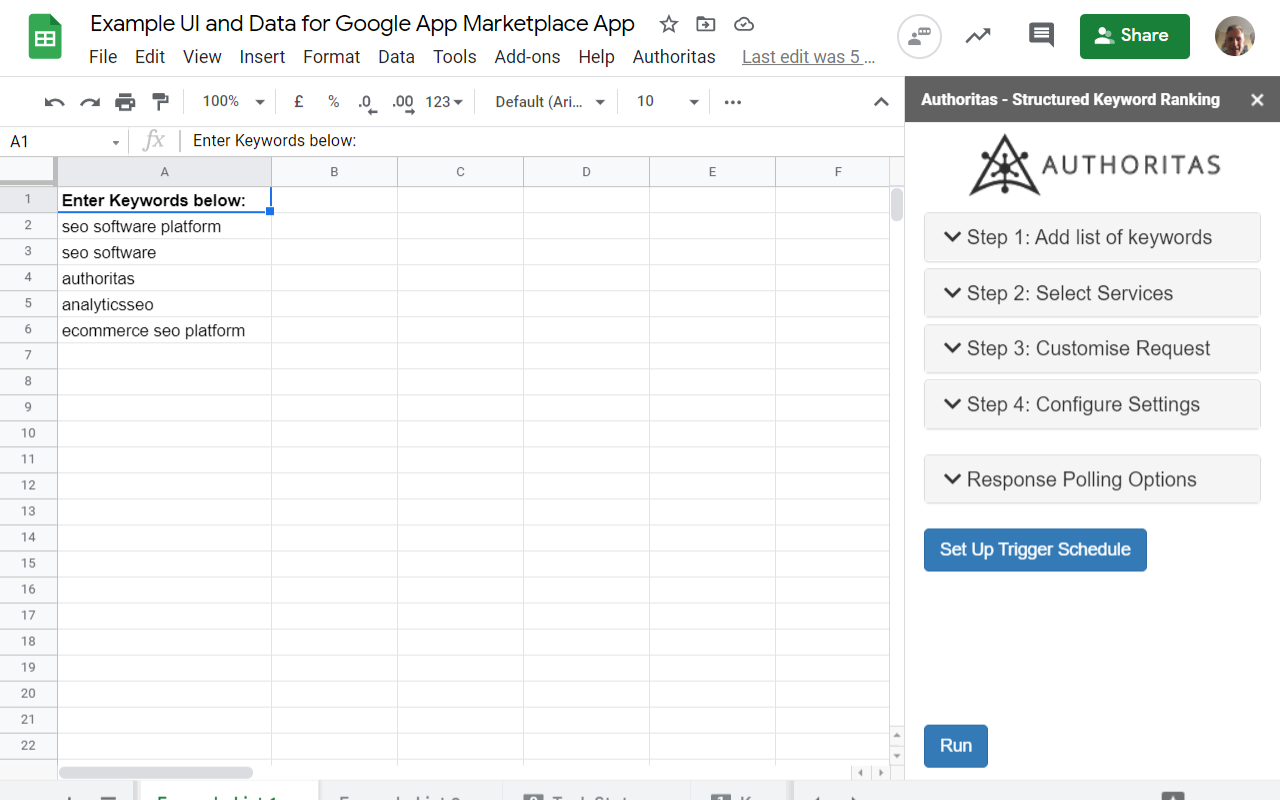Open the File menu

(x=103, y=57)
